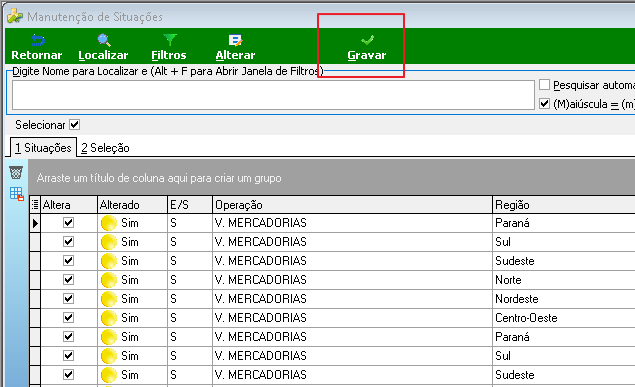Sort by the Operação column header
Viewport: 635px width, 387px height.
click(352, 204)
